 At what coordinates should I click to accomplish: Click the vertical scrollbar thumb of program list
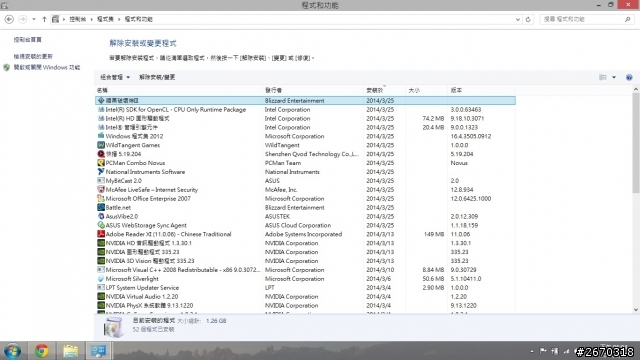click(x=636, y=142)
